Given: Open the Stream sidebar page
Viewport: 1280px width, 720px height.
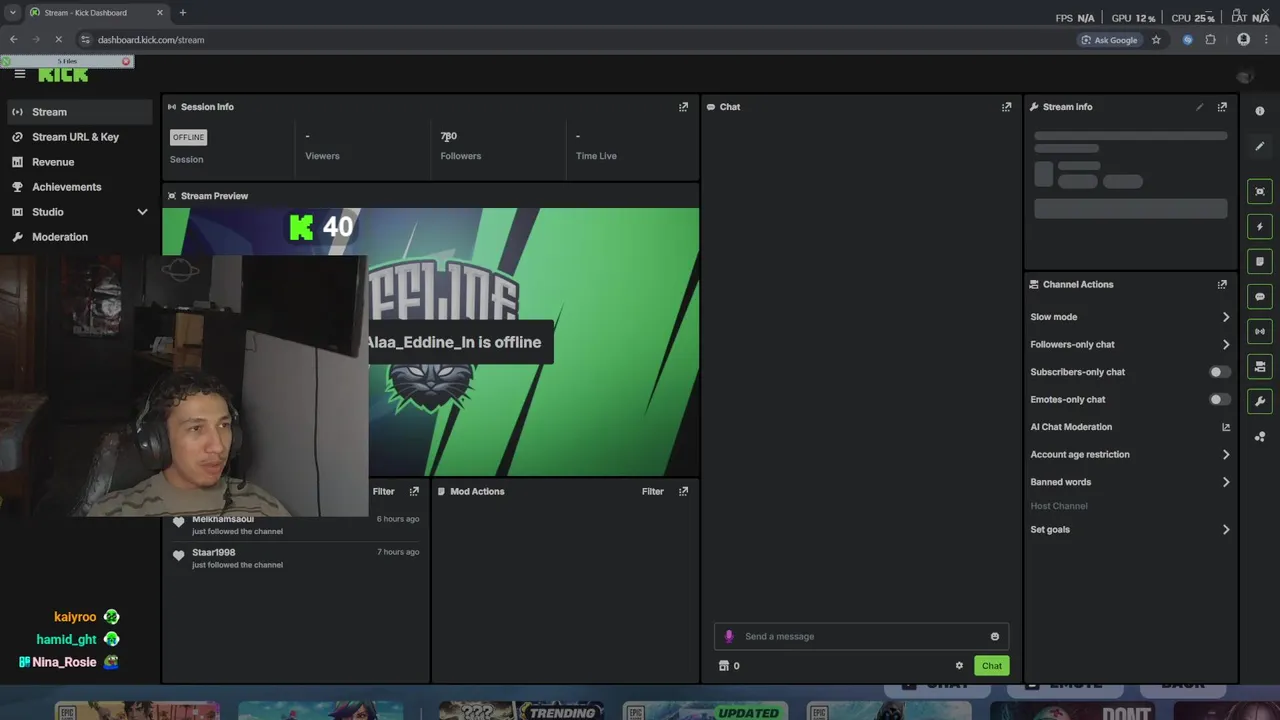Looking at the screenshot, I should pos(78,112).
